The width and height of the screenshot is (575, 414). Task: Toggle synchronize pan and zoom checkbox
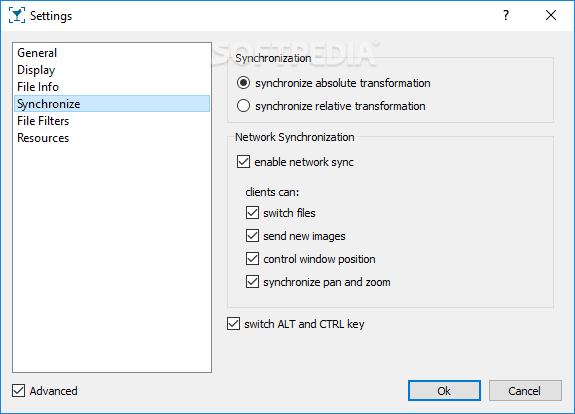252,282
